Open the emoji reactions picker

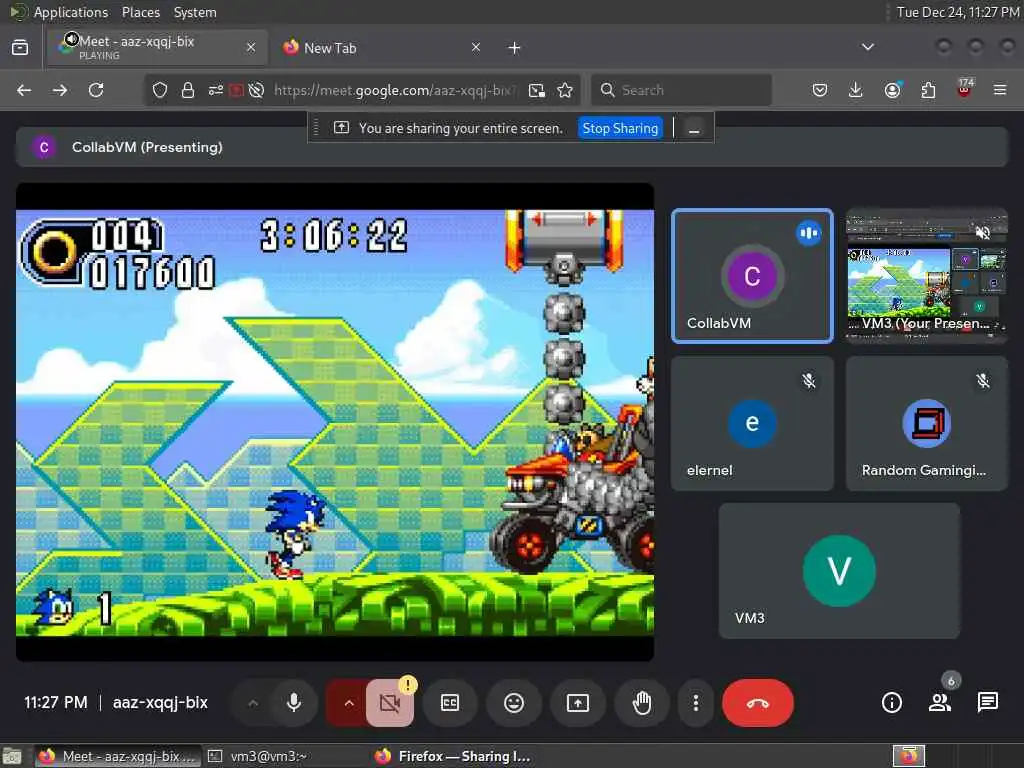pos(514,703)
